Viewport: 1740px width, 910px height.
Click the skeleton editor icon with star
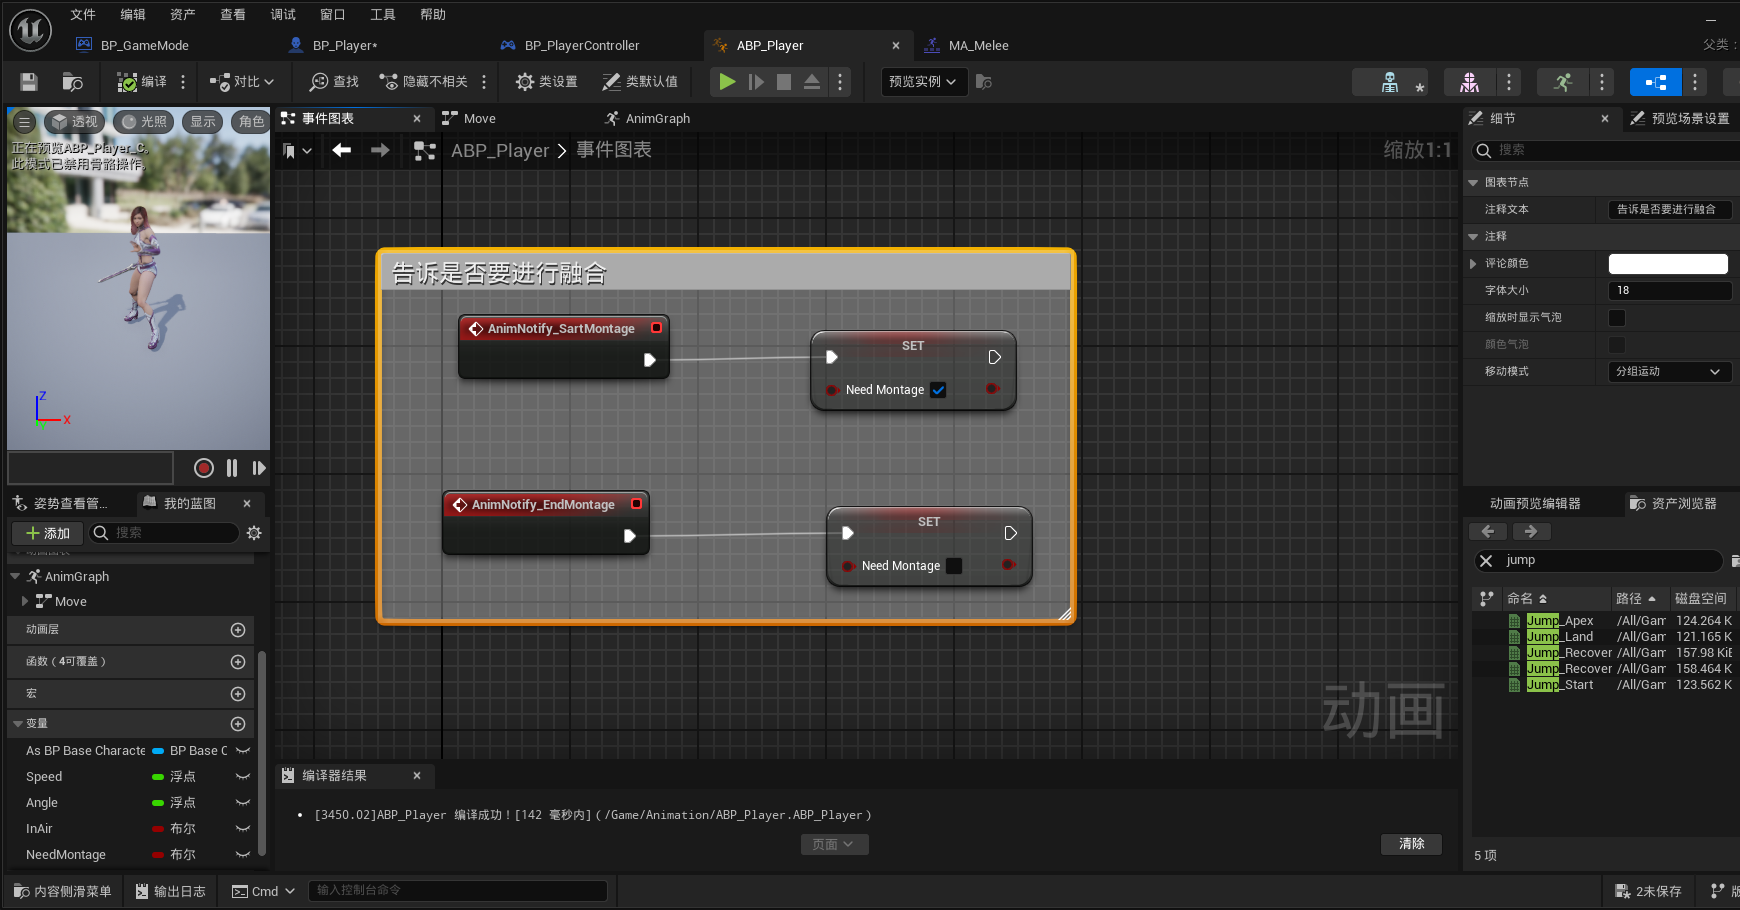coord(1392,82)
